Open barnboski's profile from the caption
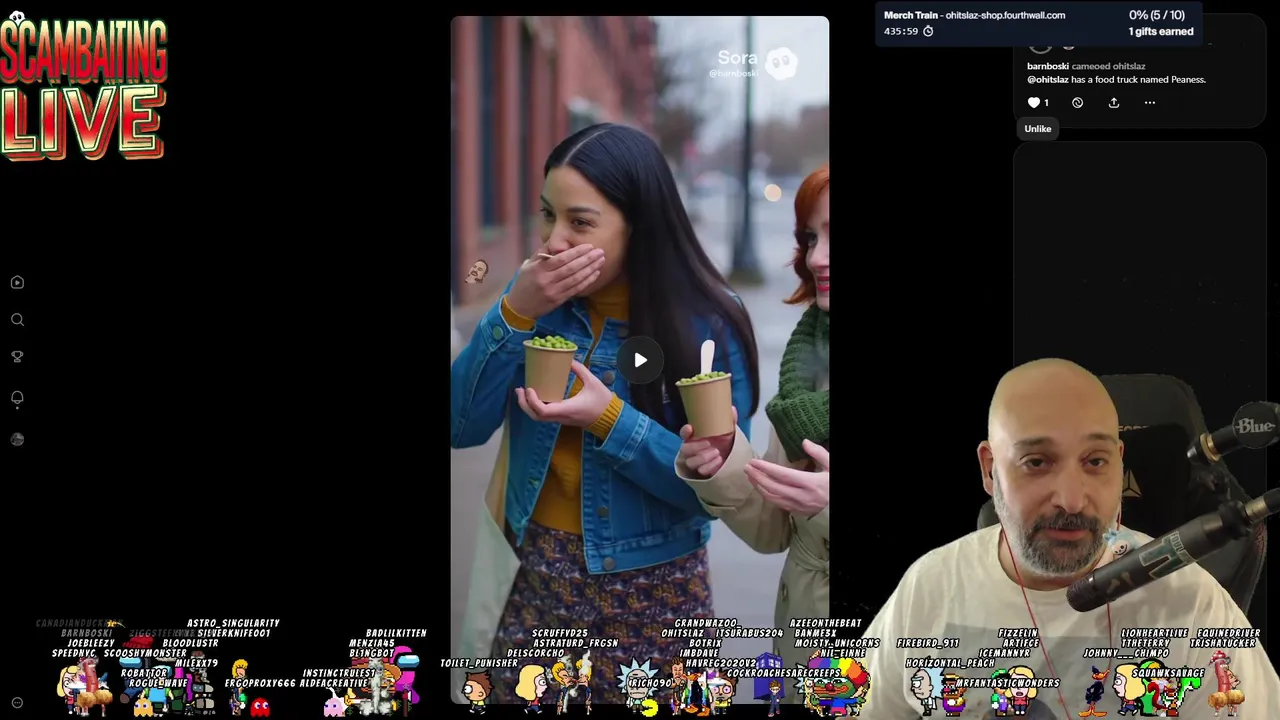1280x720 pixels. 1047,66
